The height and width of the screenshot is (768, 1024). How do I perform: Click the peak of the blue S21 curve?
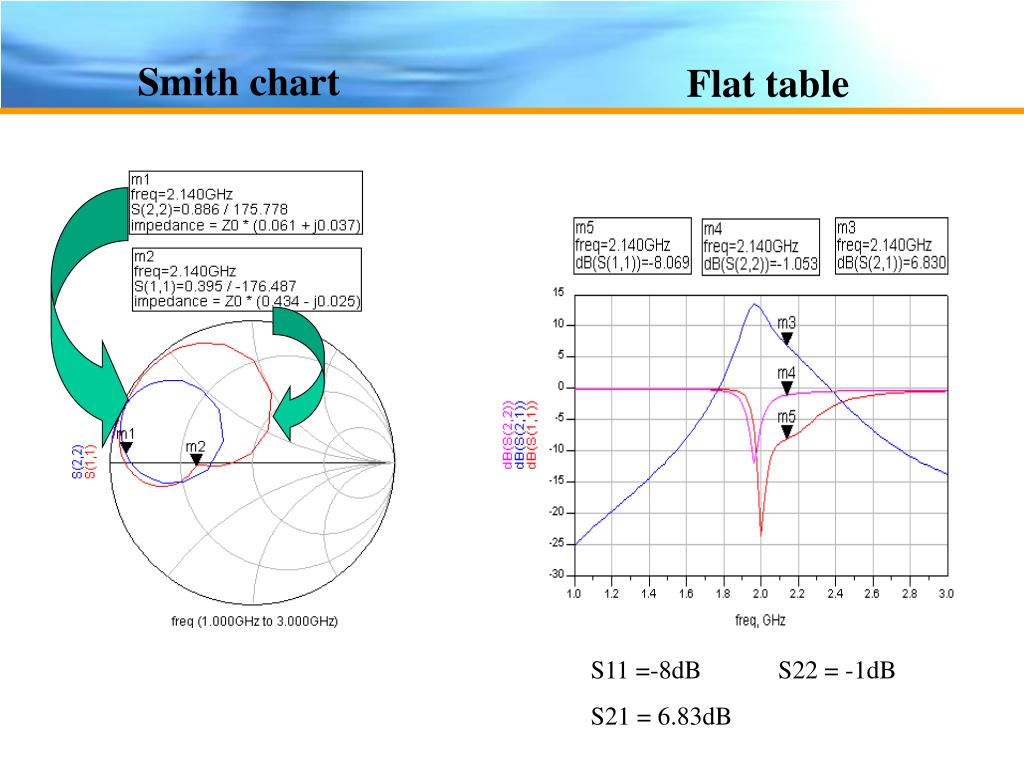pos(755,304)
